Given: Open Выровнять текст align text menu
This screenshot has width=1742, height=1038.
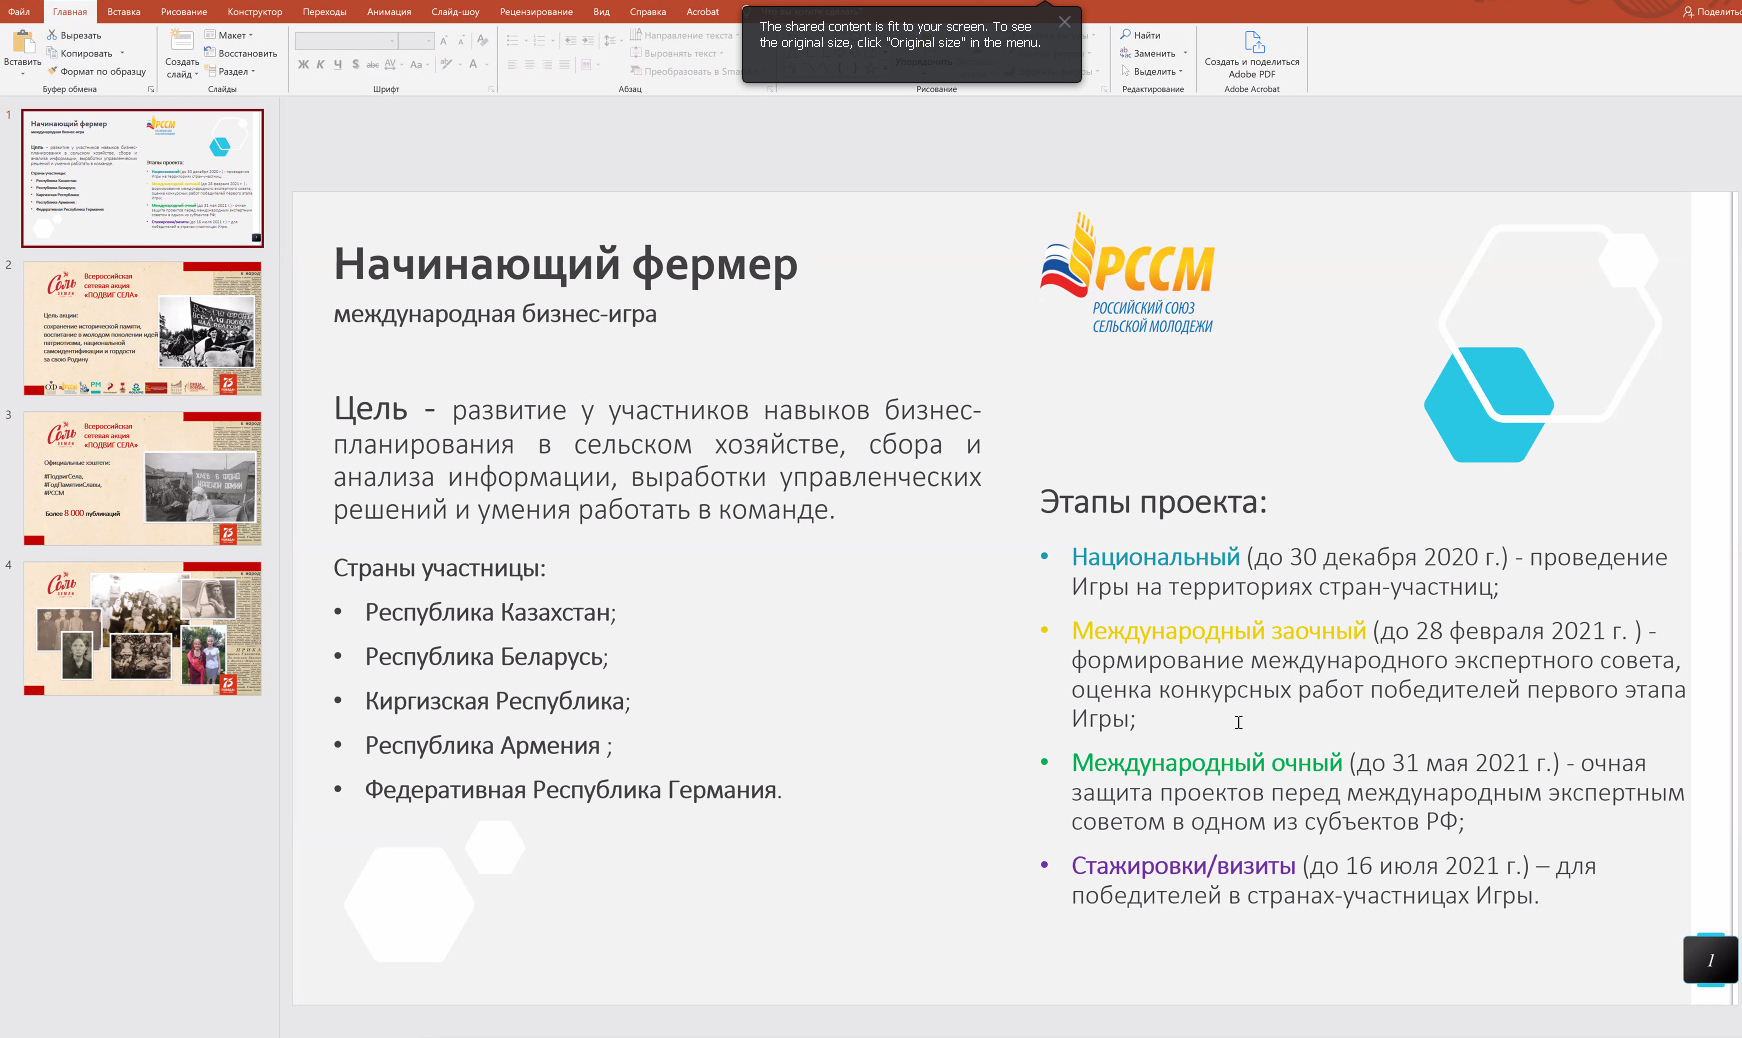Looking at the screenshot, I should click(677, 53).
